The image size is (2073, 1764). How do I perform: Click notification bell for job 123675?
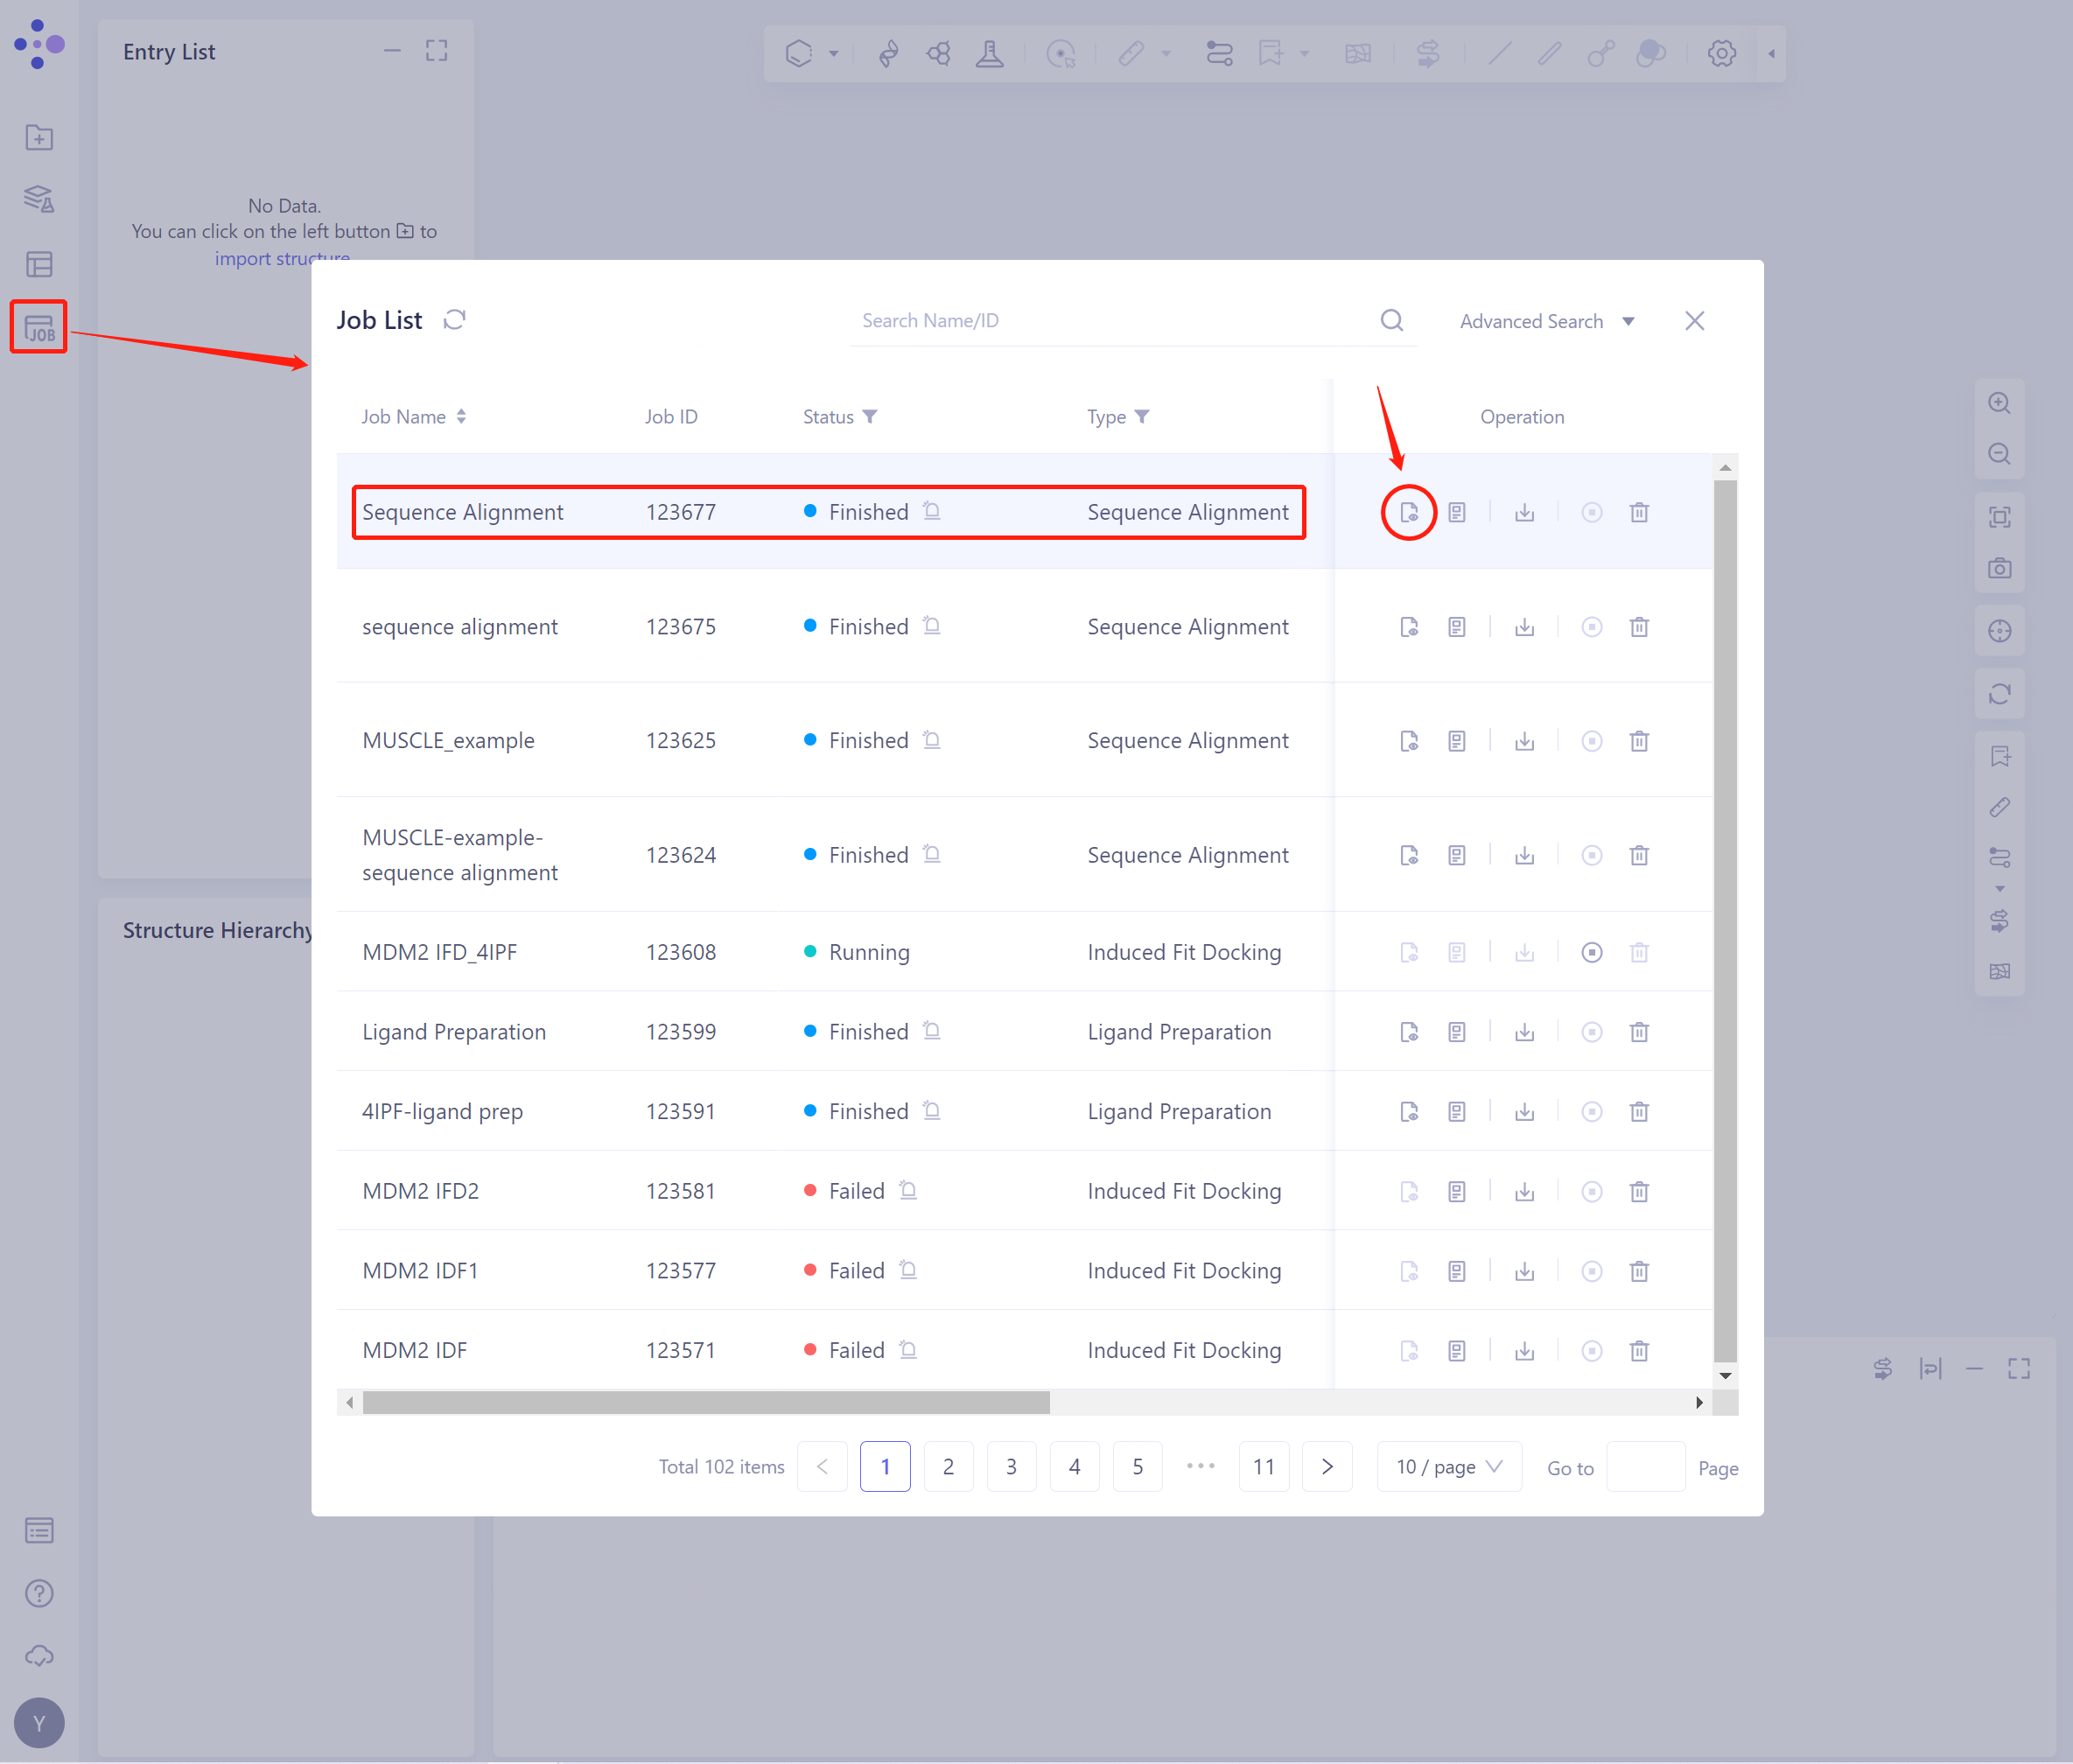(931, 626)
